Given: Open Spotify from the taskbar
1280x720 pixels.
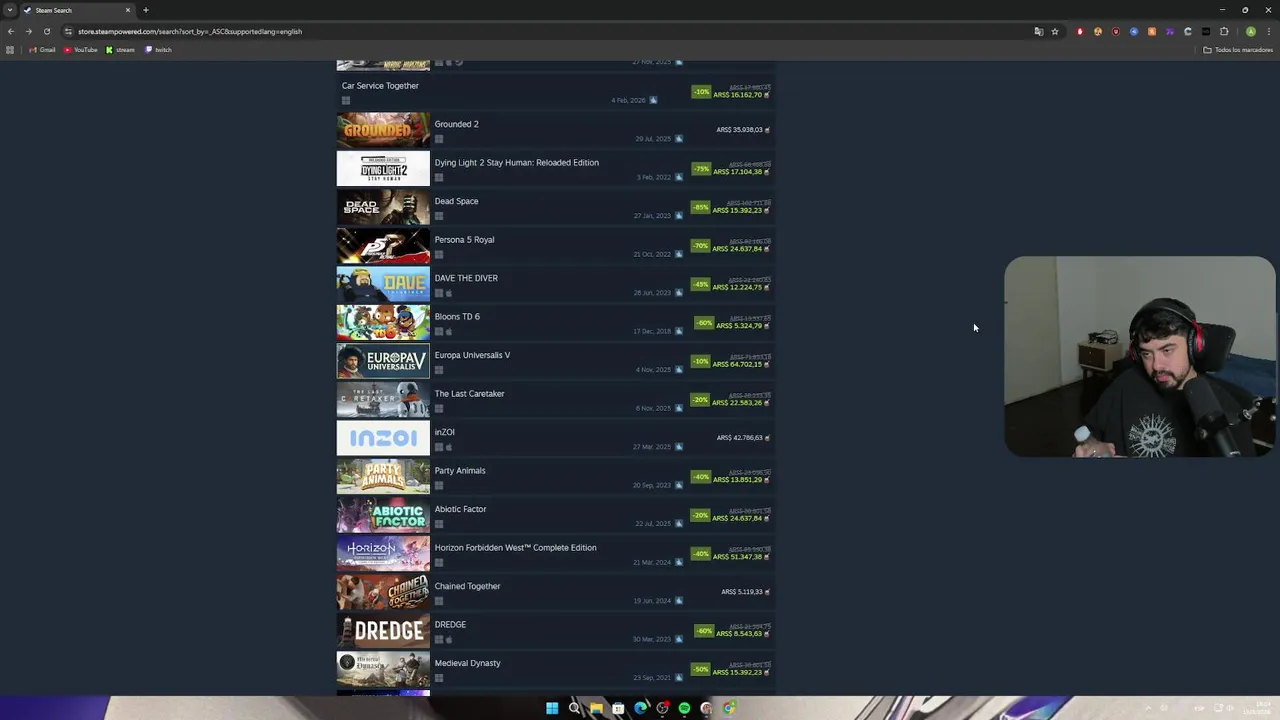Looking at the screenshot, I should (x=684, y=708).
